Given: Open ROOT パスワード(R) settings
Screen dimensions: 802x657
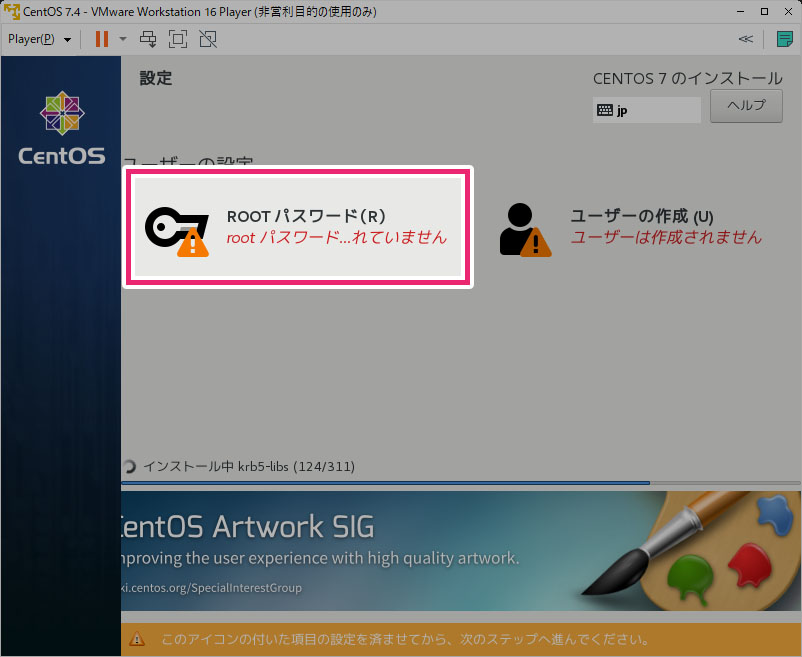Looking at the screenshot, I should tap(298, 227).
